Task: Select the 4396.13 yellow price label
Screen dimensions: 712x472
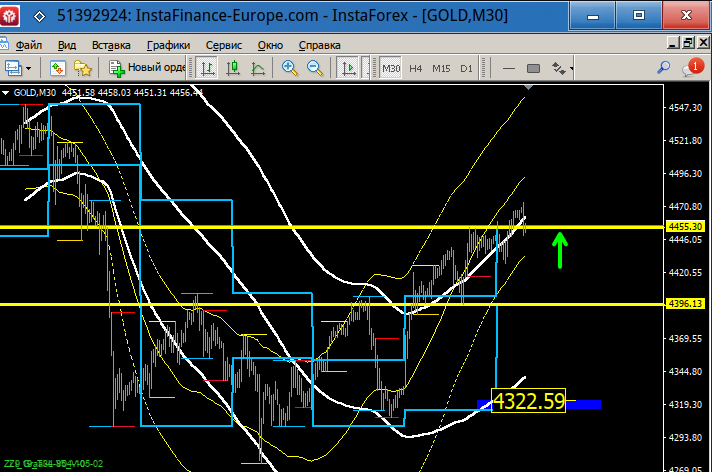Action: coord(685,303)
